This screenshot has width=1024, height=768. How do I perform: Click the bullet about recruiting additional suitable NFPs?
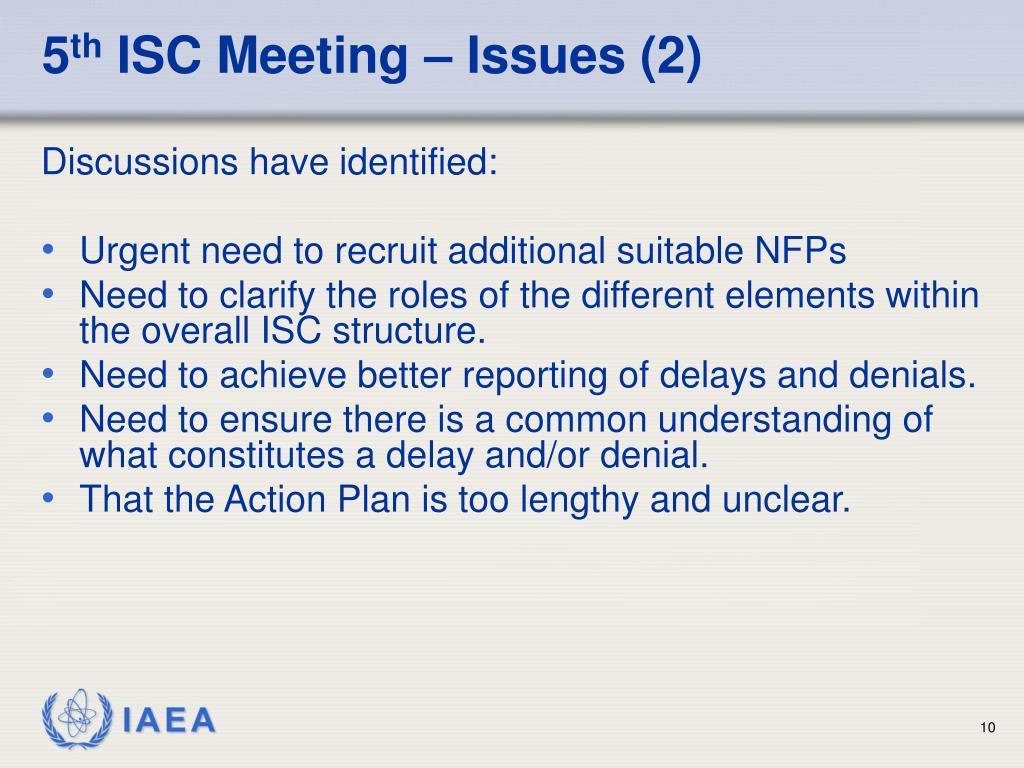click(x=462, y=251)
